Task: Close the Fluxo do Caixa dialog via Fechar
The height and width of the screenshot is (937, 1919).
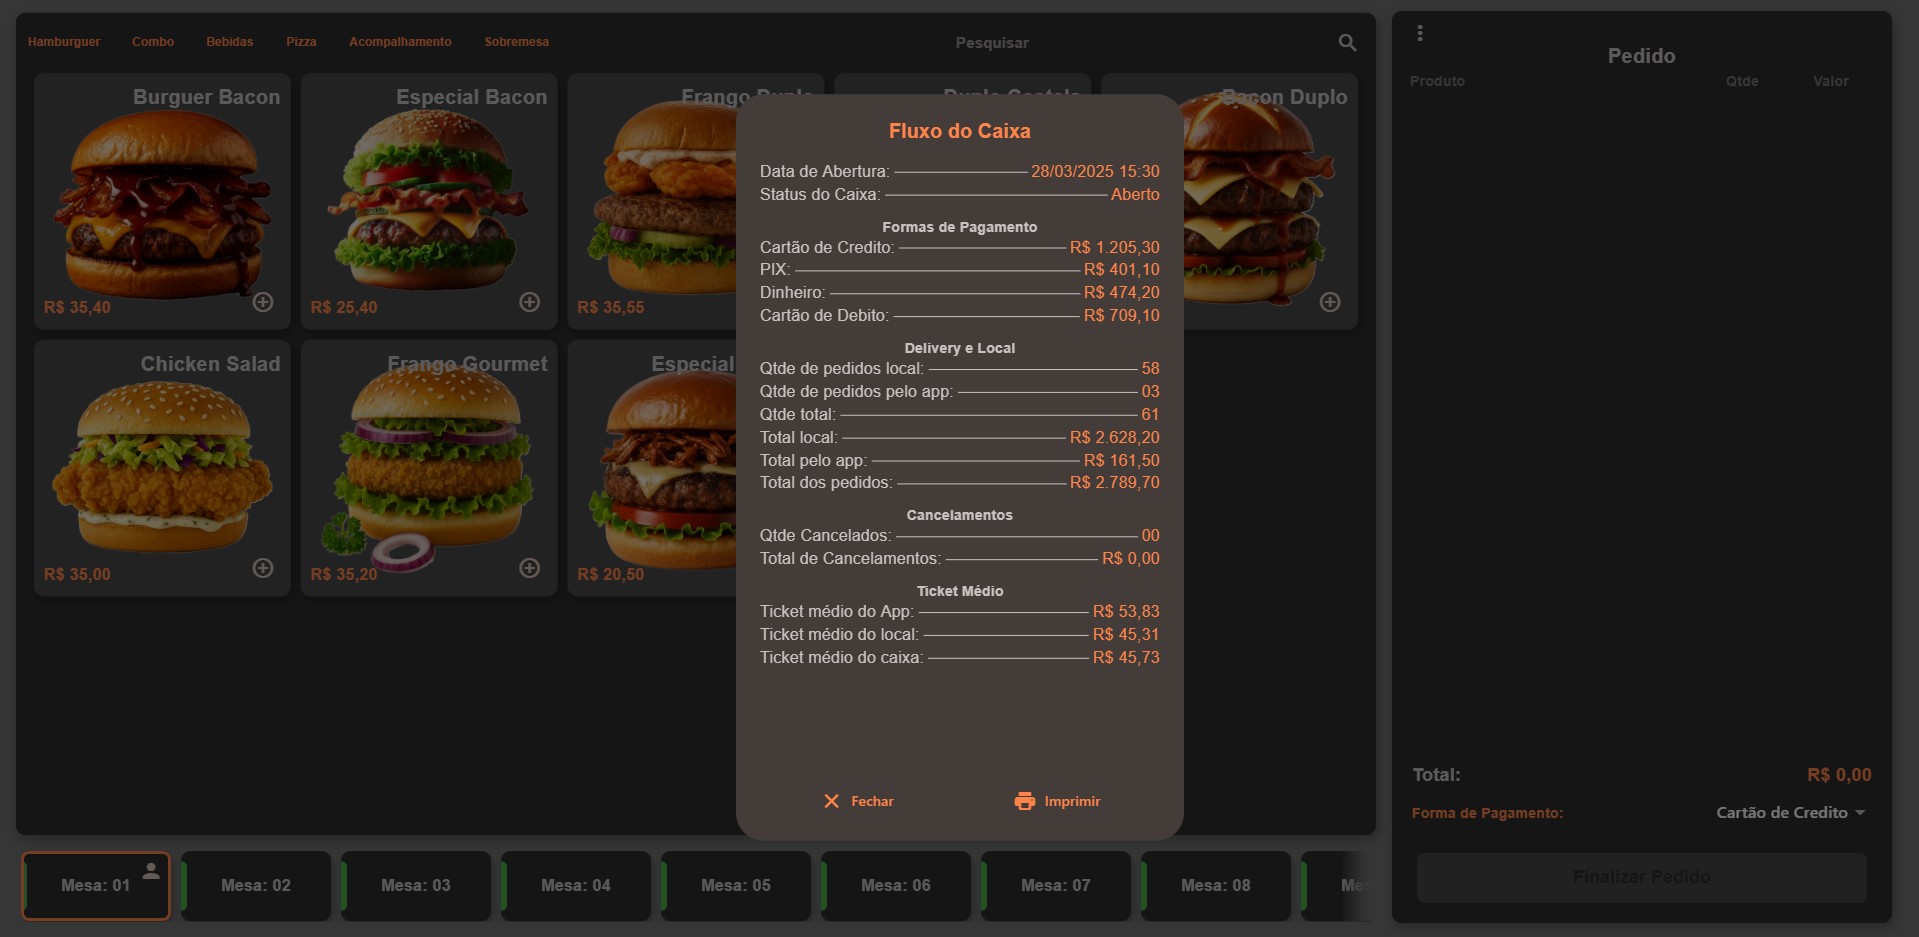Action: 858,801
